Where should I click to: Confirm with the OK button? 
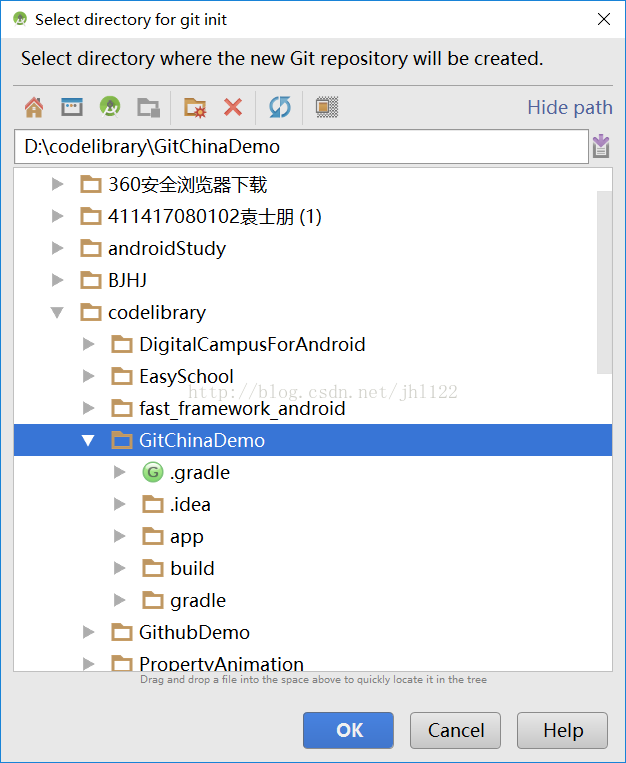point(348,730)
